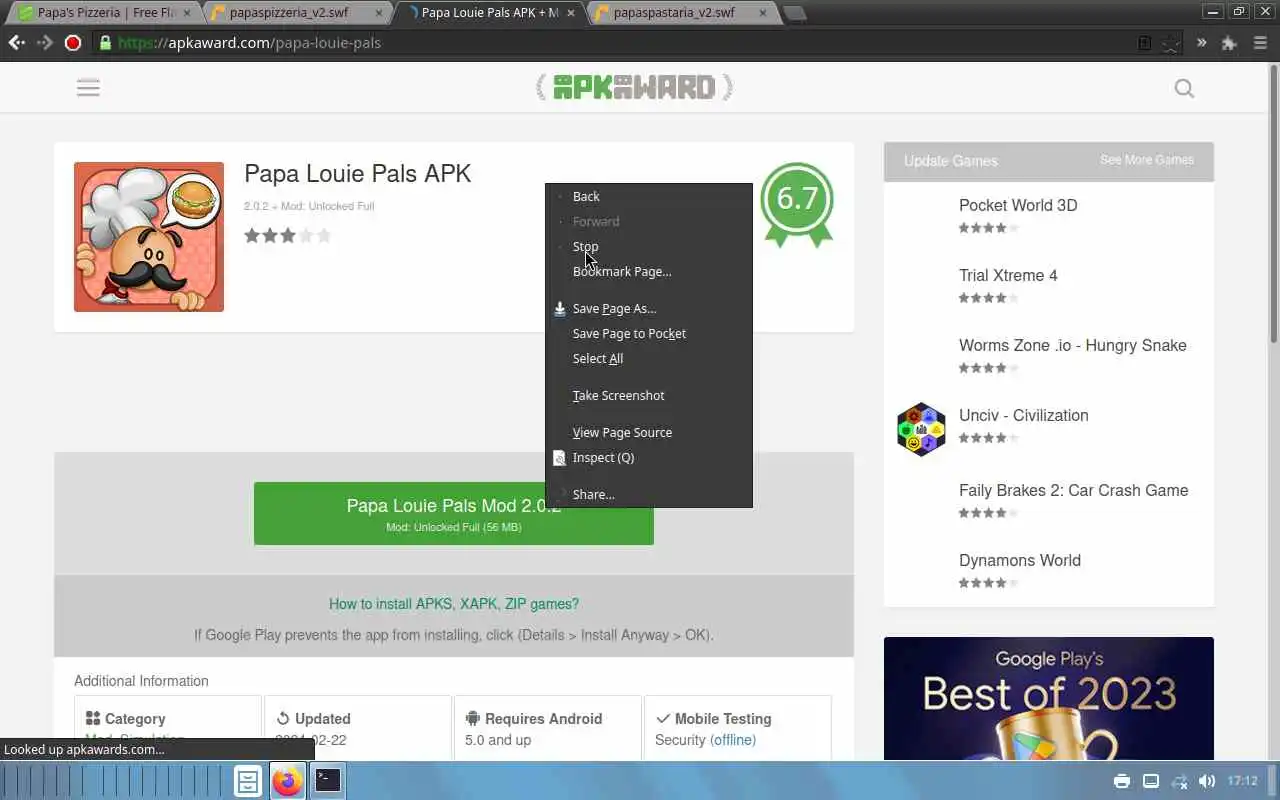
Task: Close the Papa Louie Pals APK tab
Action: point(572,13)
